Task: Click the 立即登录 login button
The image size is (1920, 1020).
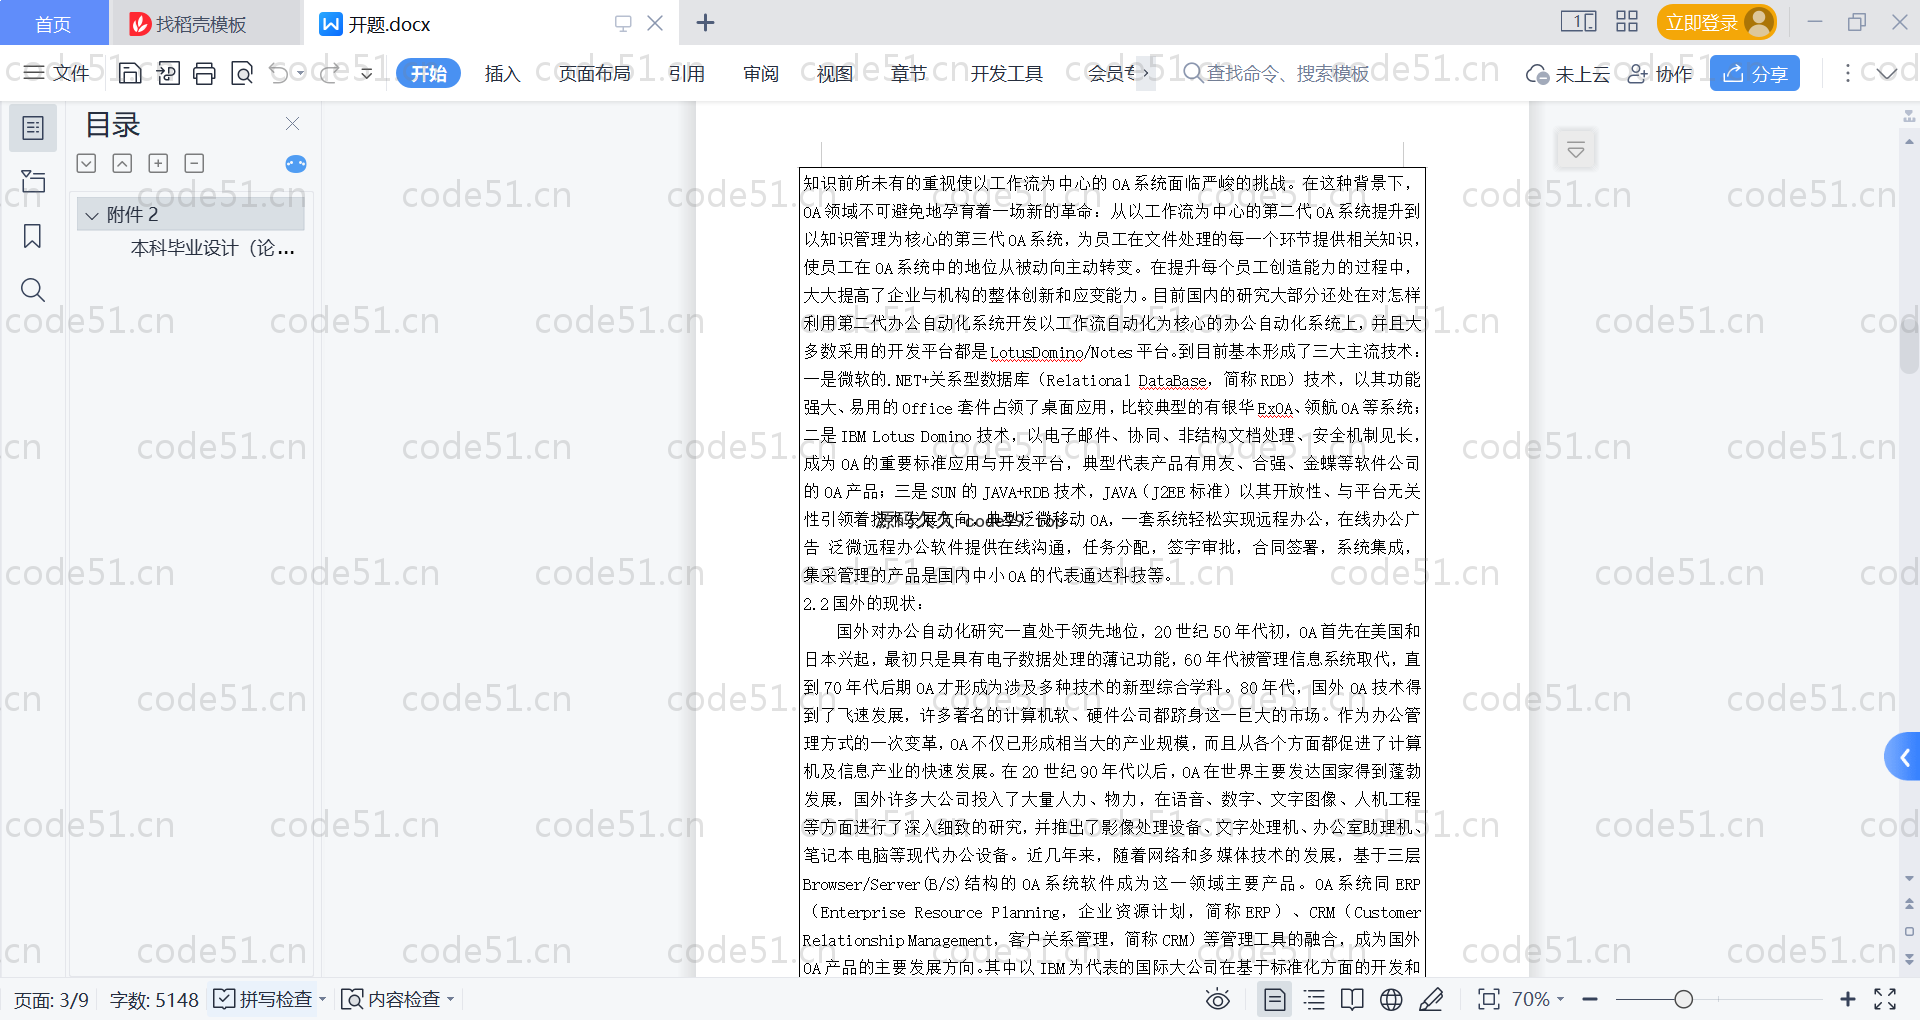Action: coord(1716,22)
